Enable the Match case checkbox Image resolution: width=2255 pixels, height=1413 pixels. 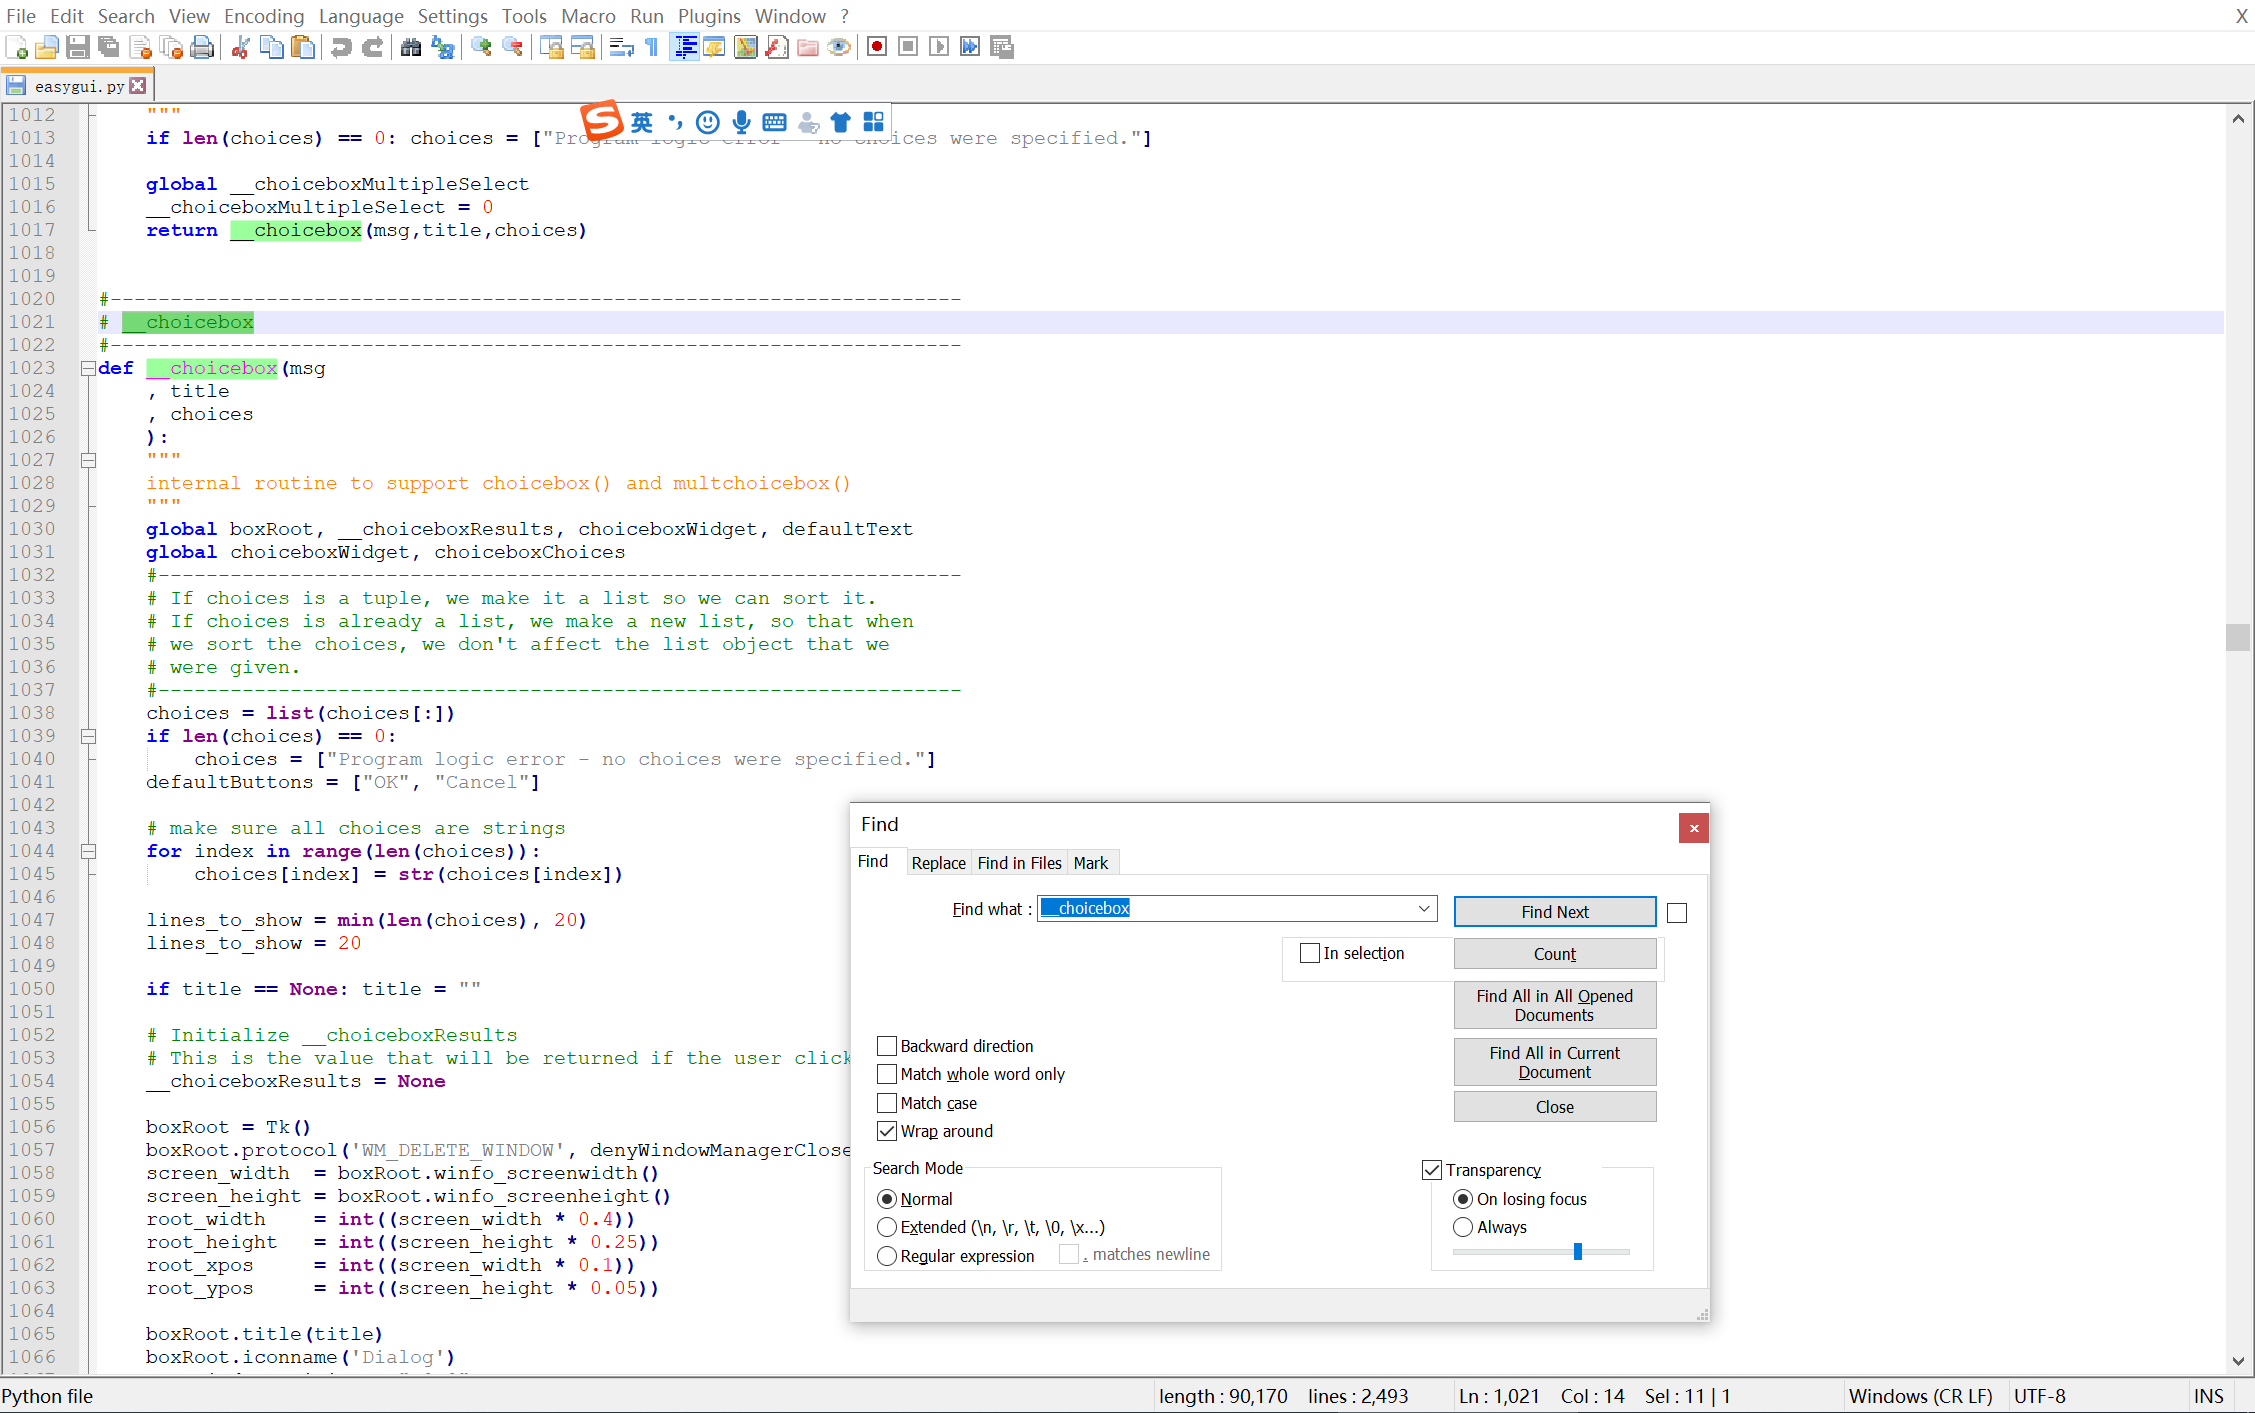coord(887,1103)
